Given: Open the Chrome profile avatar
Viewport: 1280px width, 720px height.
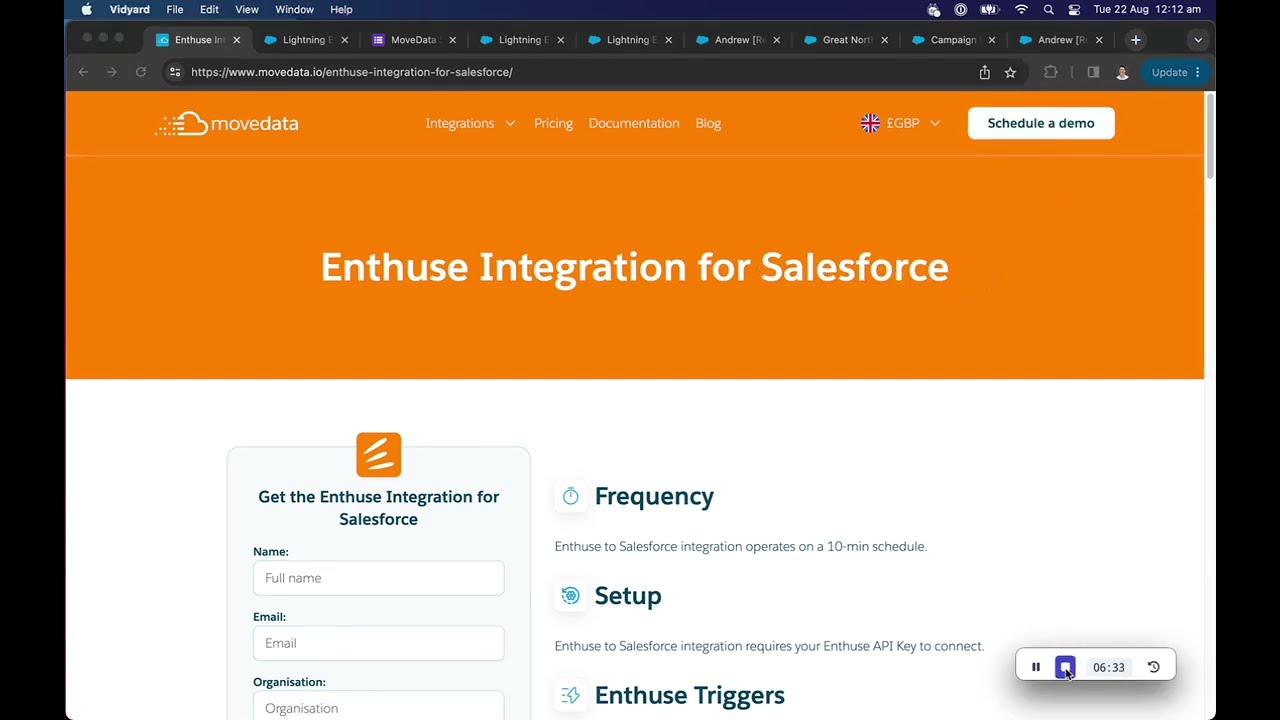Looking at the screenshot, I should coord(1122,72).
